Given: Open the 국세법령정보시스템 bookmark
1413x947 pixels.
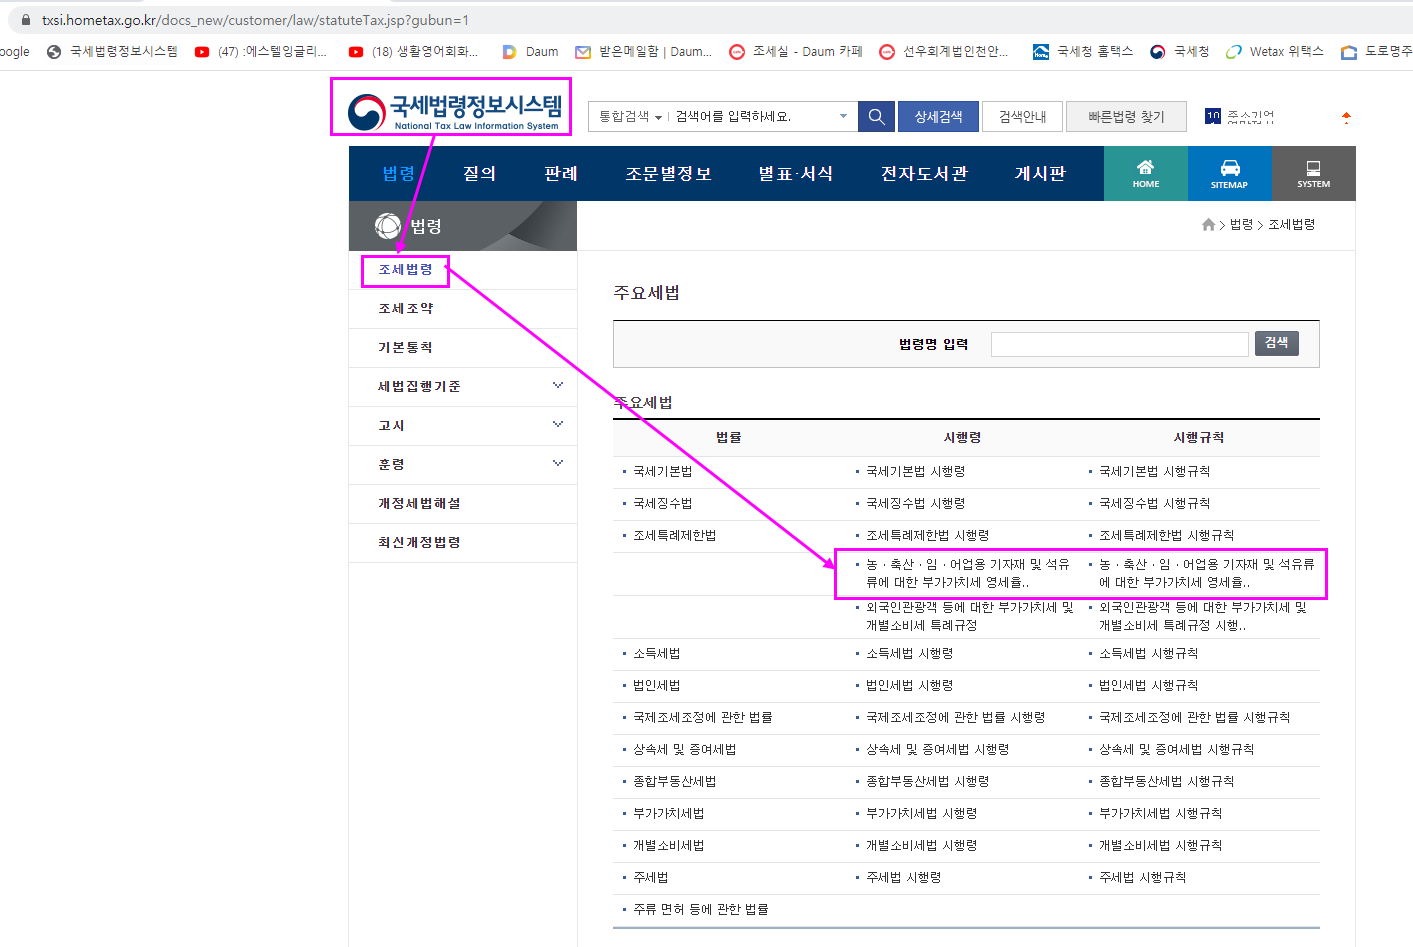Looking at the screenshot, I should pyautogui.click(x=112, y=52).
